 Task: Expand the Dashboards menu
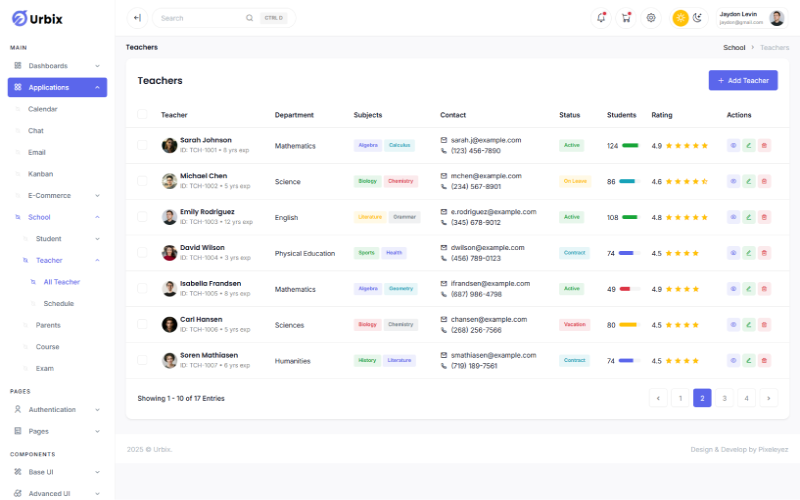57,66
